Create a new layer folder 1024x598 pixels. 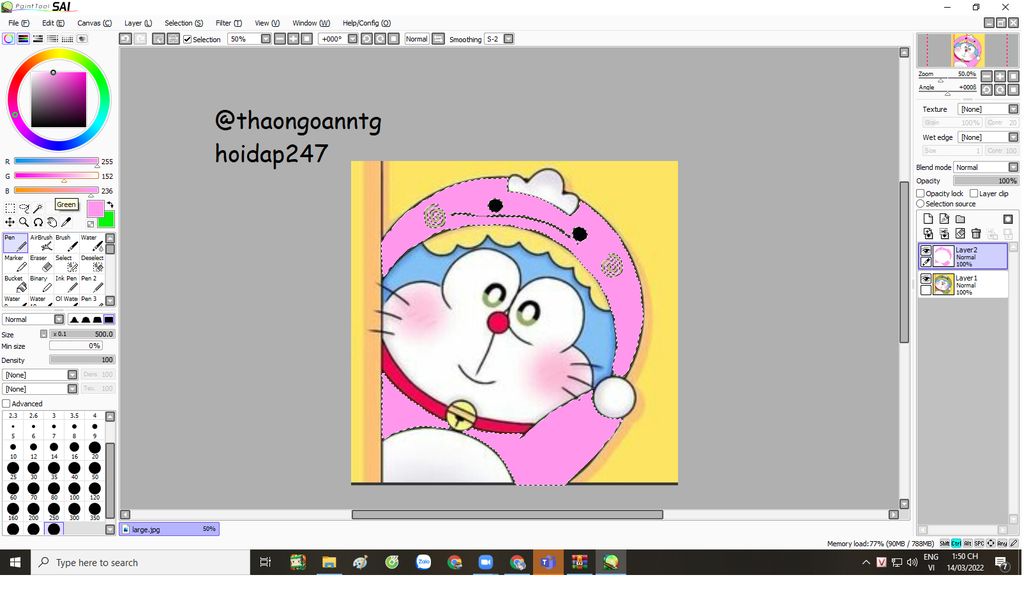[x=960, y=219]
